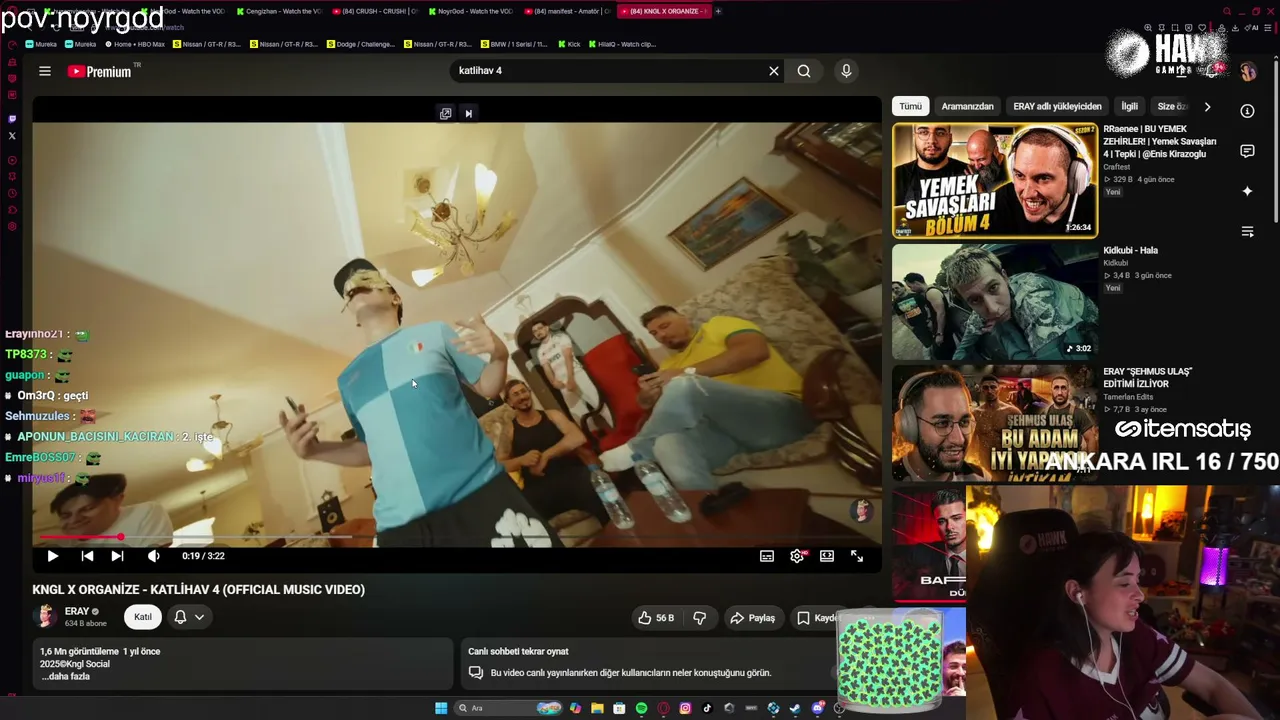The width and height of the screenshot is (1280, 720).
Task: Open Steam from the taskbar
Action: 795,708
